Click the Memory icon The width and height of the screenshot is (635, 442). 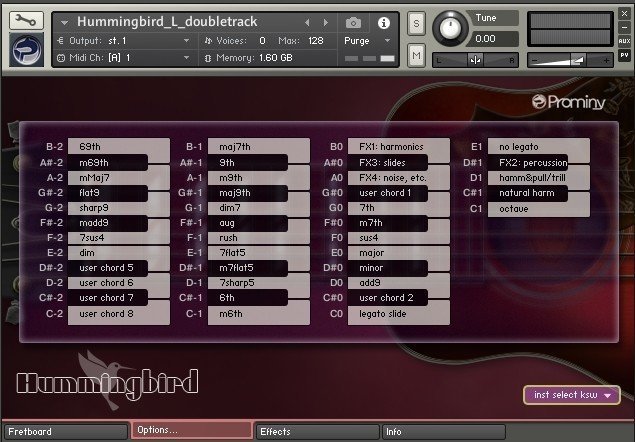click(208, 58)
